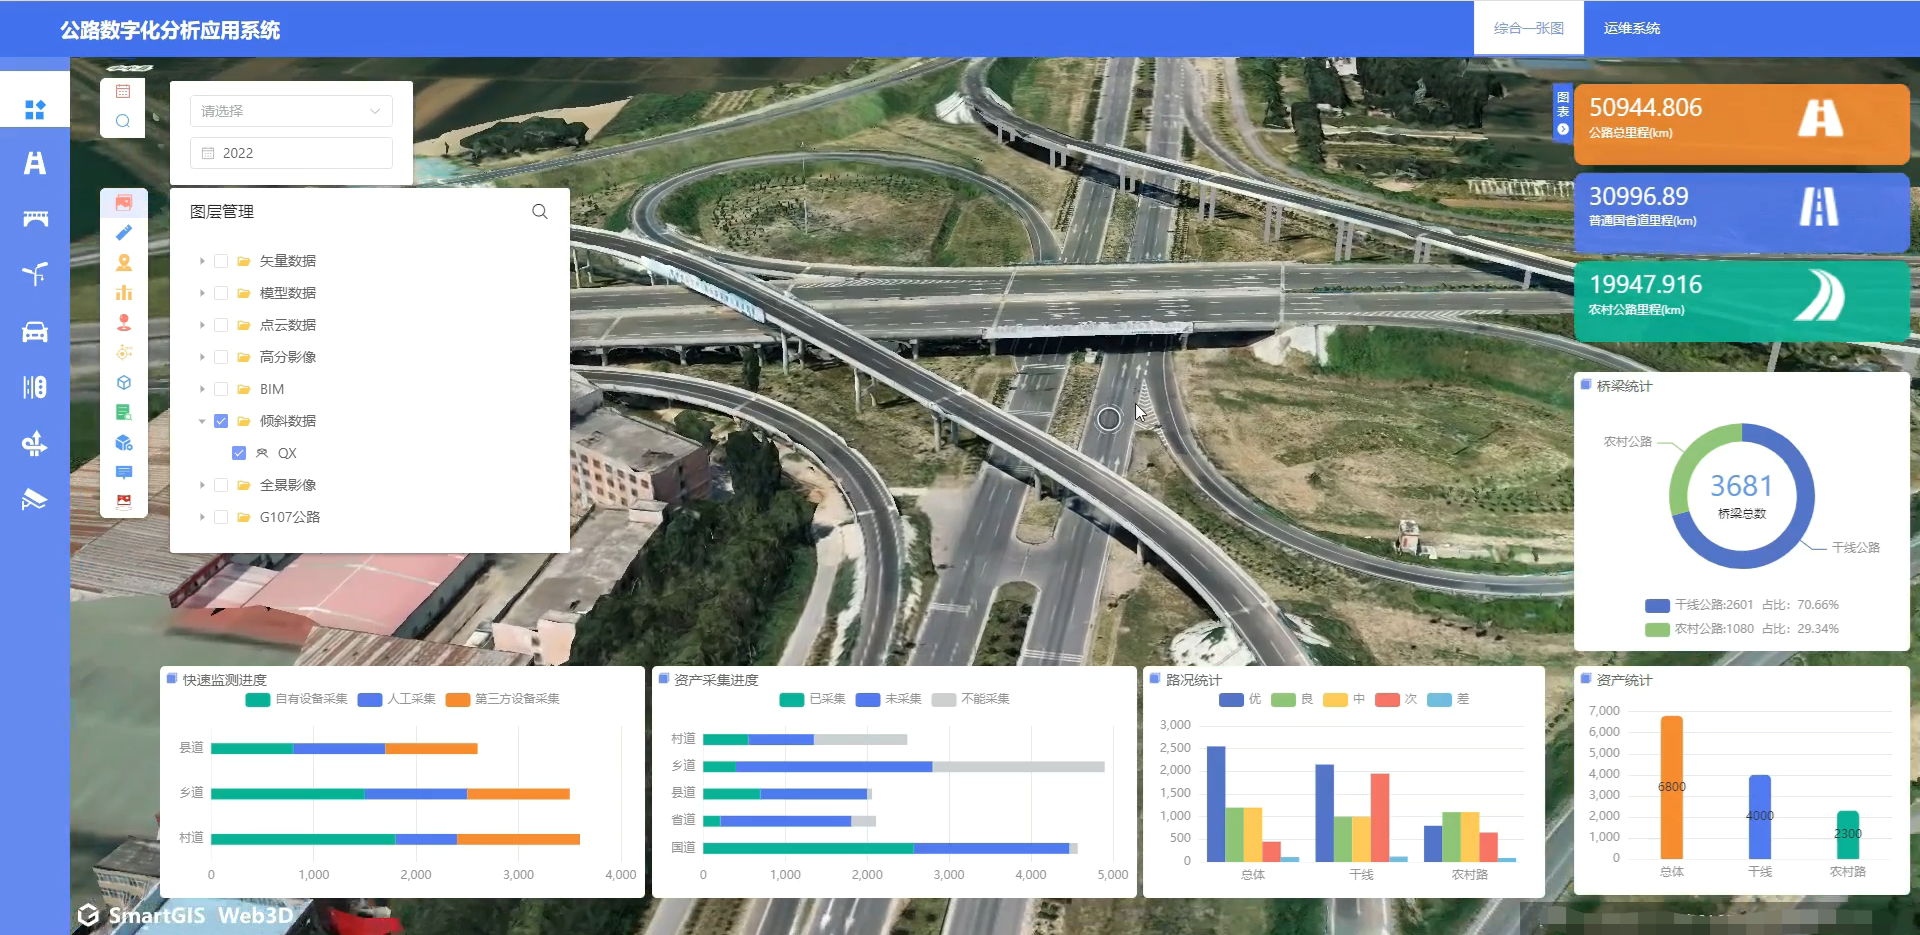Viewport: 1920px width, 935px height.
Task: Click the car icon in left sidebar
Action: [35, 332]
